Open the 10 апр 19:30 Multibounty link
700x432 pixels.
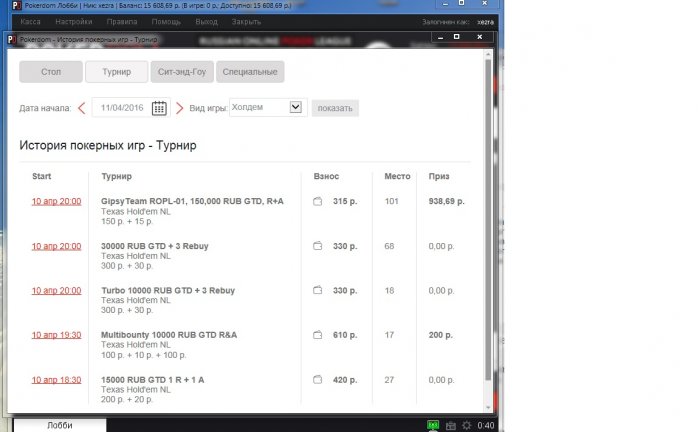[56, 335]
